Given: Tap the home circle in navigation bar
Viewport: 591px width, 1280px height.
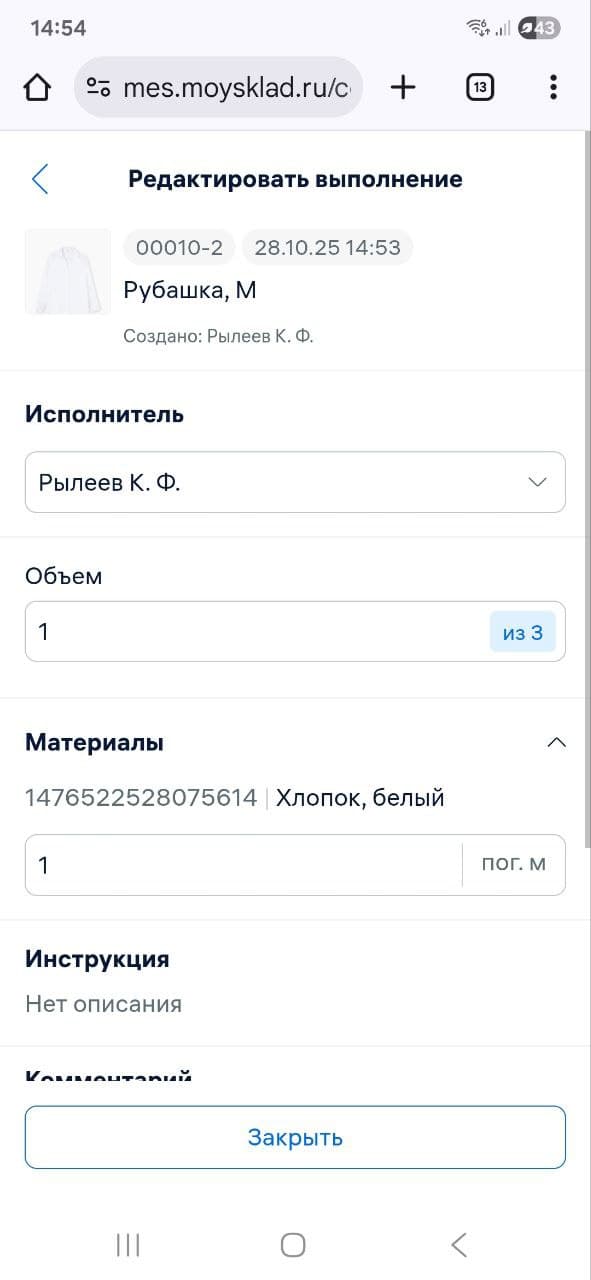Looking at the screenshot, I should click(292, 1245).
